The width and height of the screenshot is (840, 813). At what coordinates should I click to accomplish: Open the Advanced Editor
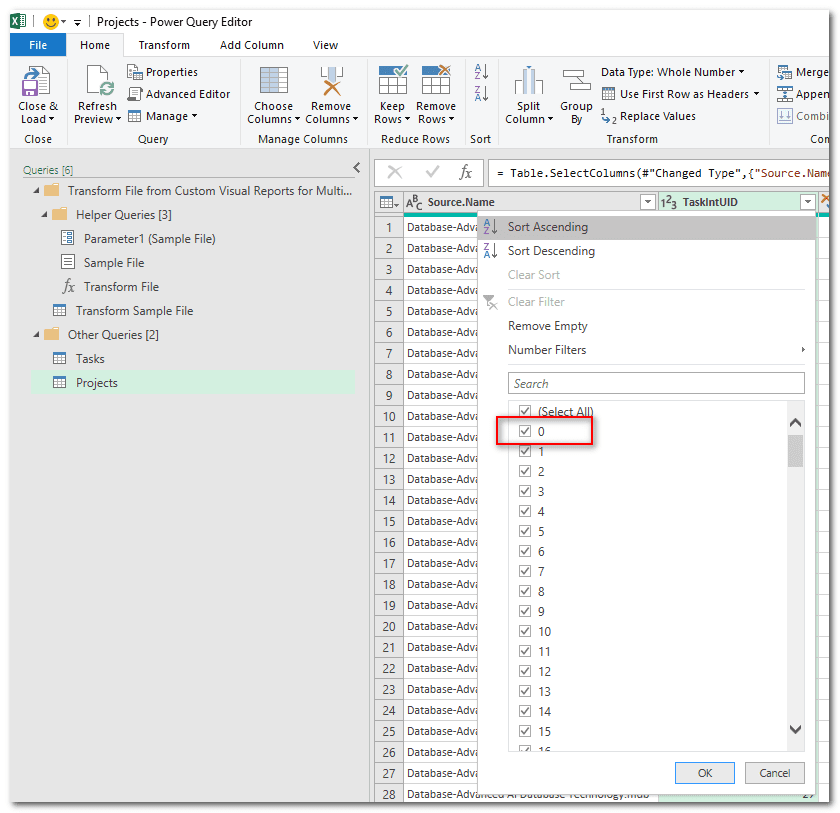(x=178, y=94)
